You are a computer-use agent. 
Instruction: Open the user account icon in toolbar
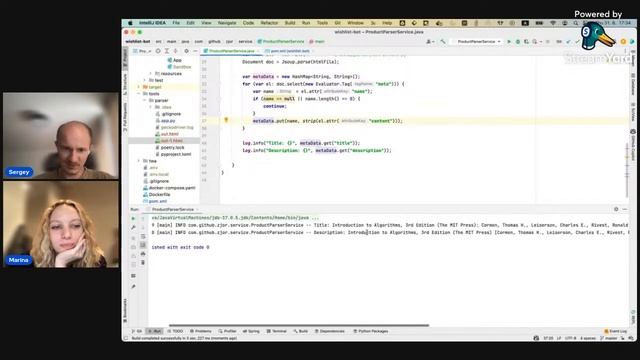pos(429,42)
